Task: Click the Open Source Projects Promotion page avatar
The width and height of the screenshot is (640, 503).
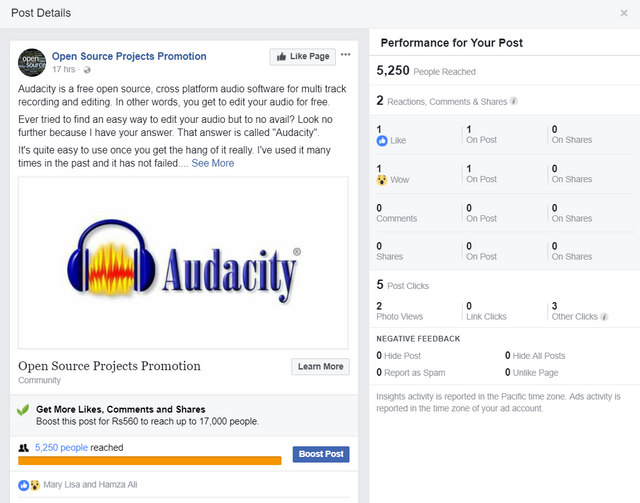Action: coord(32,62)
